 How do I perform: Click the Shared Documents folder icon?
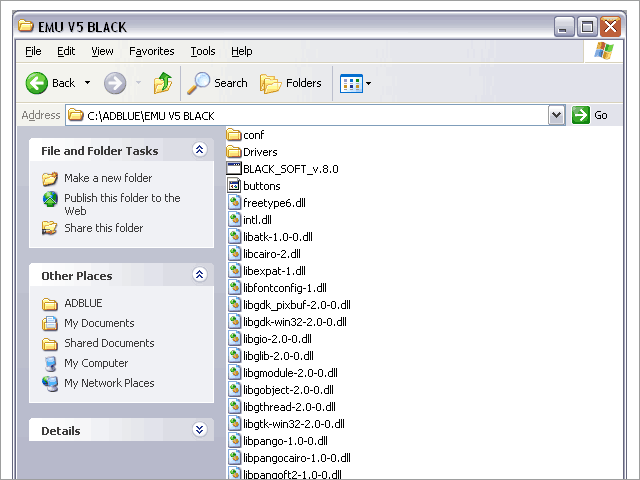50,344
